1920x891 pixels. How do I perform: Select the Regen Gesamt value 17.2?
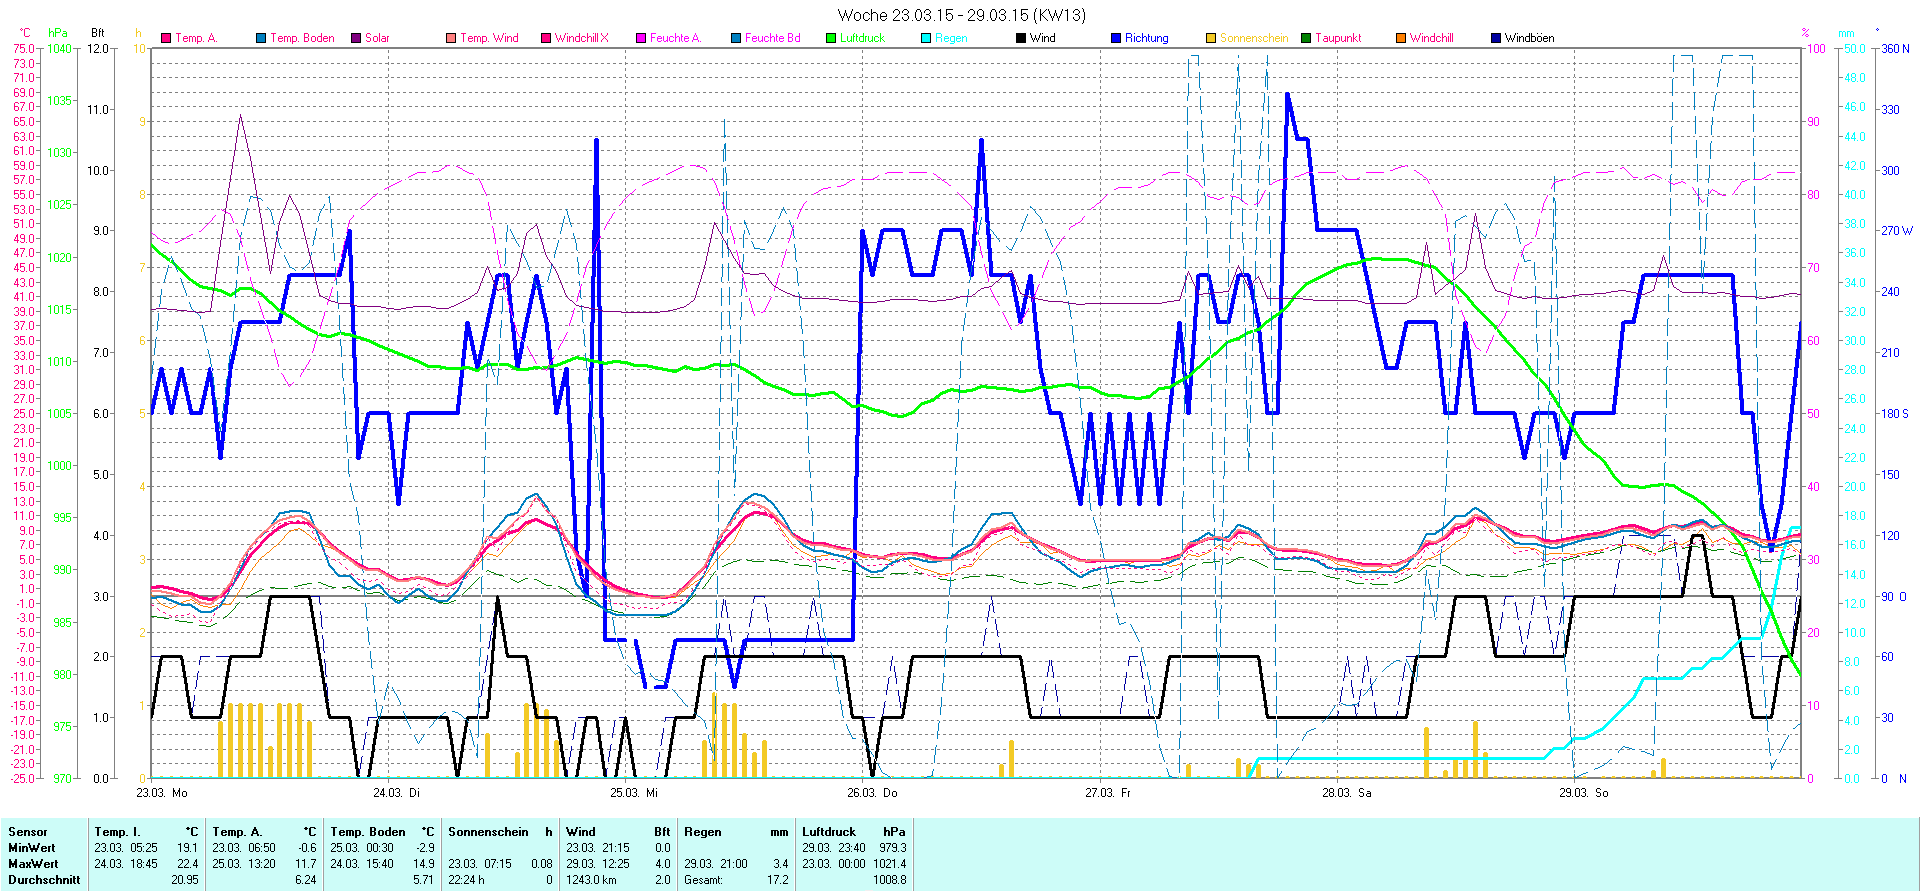tap(777, 880)
